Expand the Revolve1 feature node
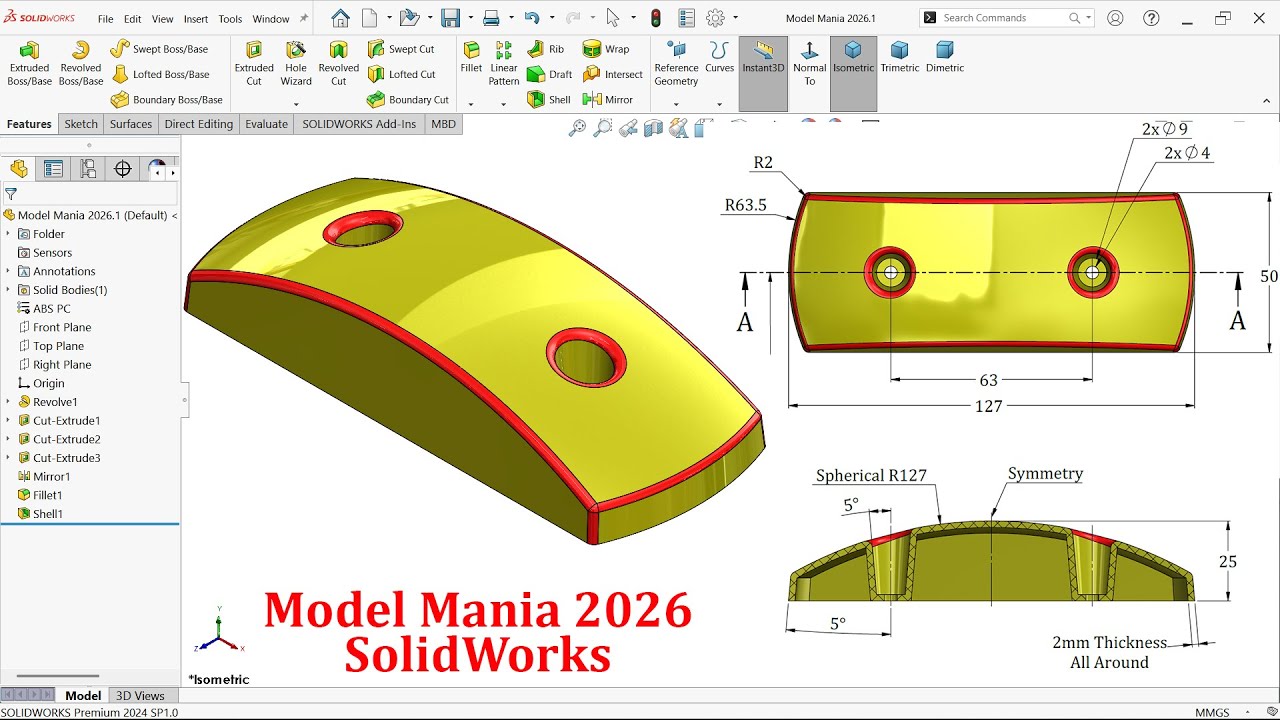The image size is (1280, 720). click(x=8, y=402)
